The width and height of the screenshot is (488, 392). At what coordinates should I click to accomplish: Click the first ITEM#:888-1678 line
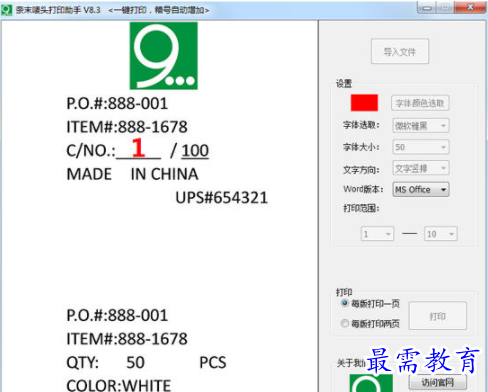coord(127,127)
